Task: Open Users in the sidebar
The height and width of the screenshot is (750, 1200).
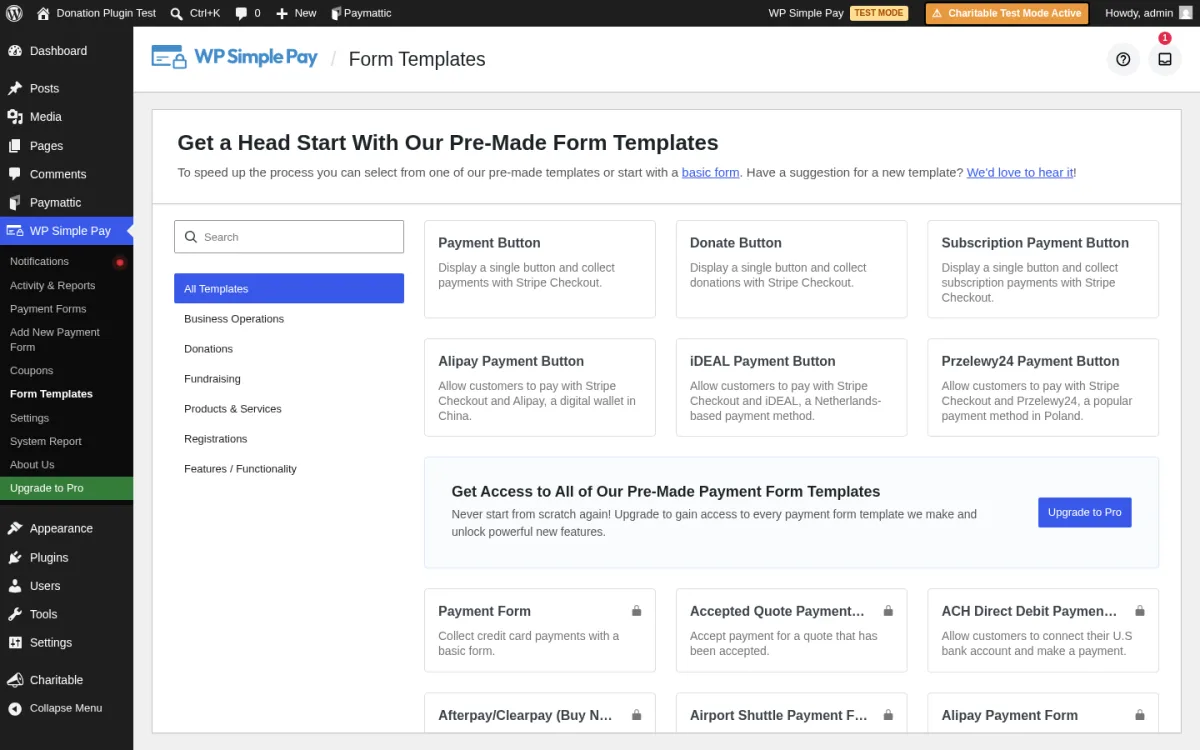Action: (x=66, y=586)
